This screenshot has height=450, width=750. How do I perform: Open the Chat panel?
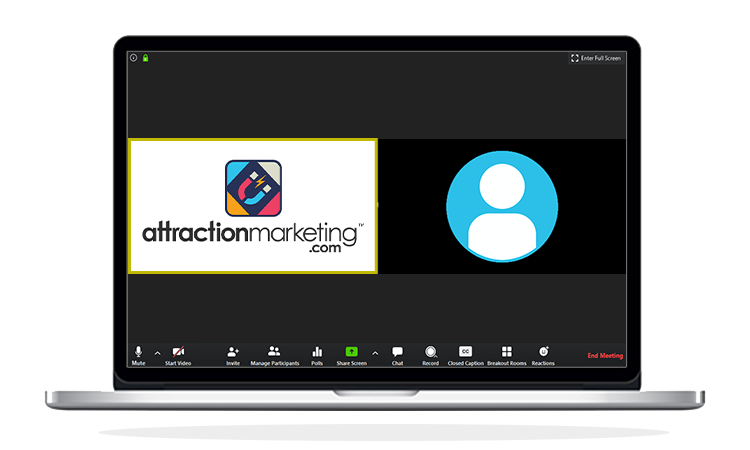pos(397,355)
